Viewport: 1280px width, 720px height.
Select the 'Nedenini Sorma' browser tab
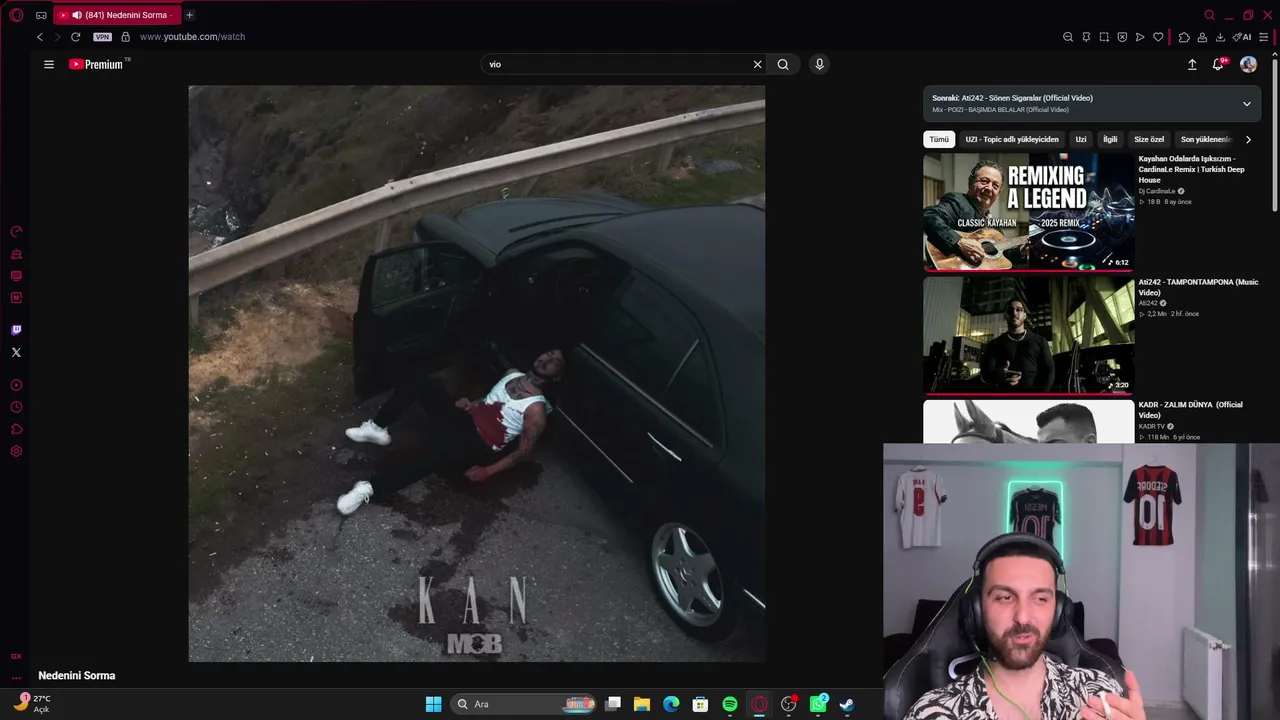pyautogui.click(x=115, y=15)
